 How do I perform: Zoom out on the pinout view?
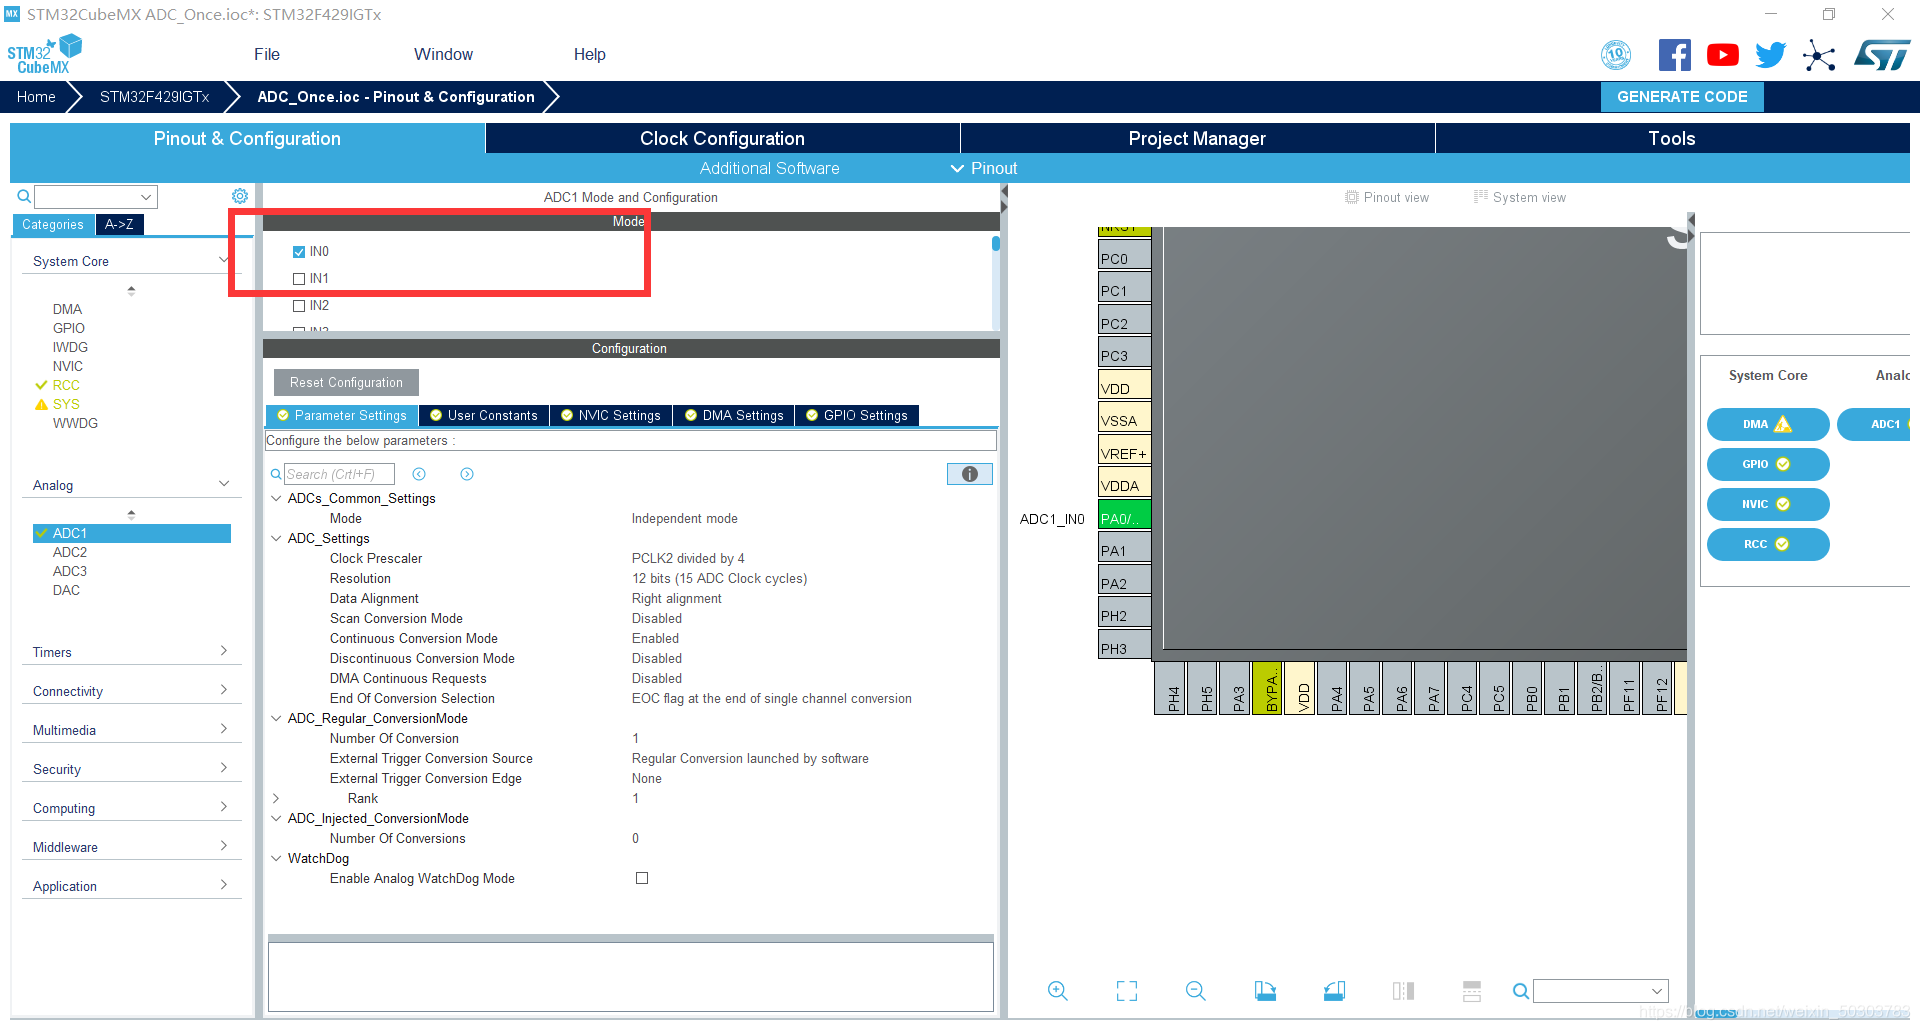click(x=1195, y=991)
